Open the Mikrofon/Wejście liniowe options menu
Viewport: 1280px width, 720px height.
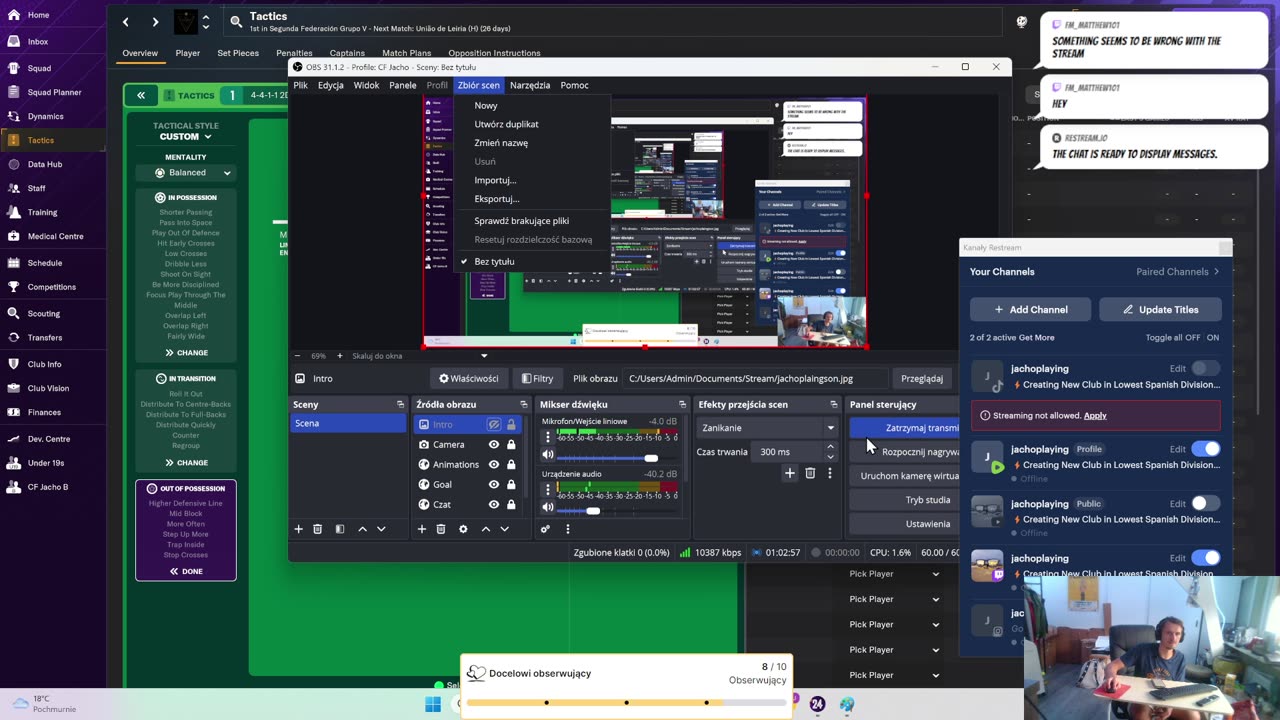547,437
